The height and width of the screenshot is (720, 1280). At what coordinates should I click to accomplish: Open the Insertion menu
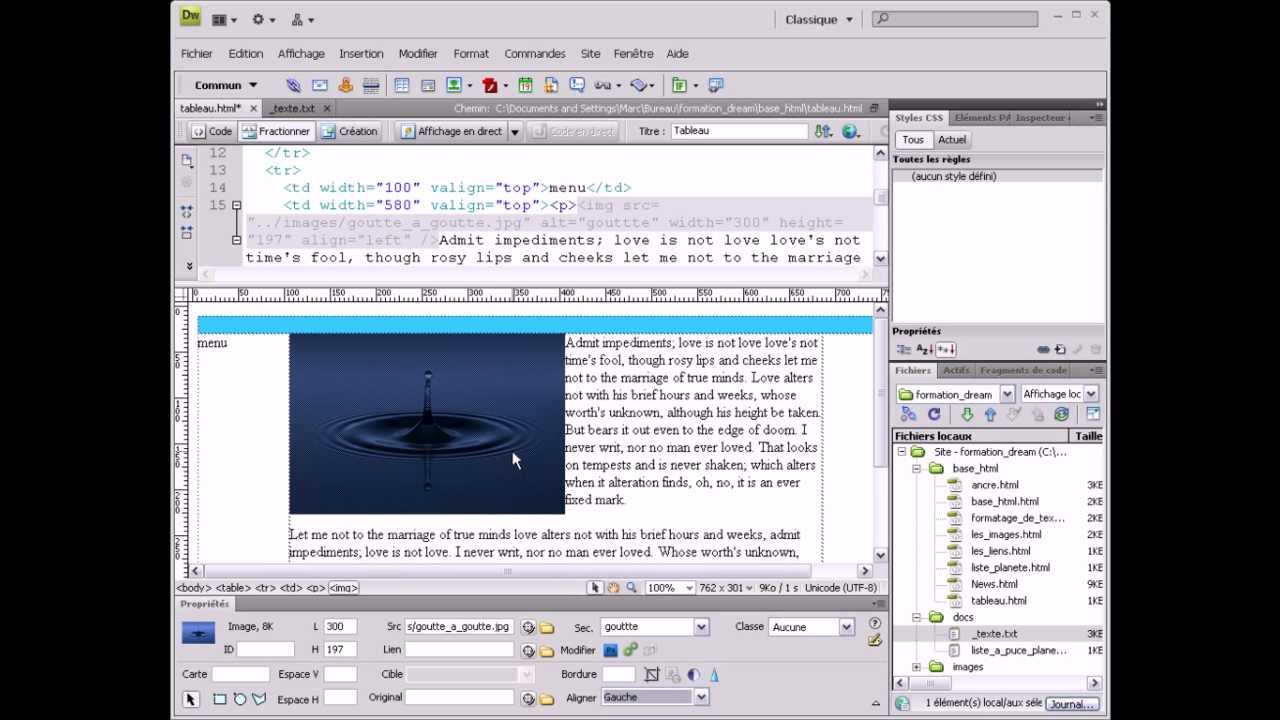coord(361,54)
